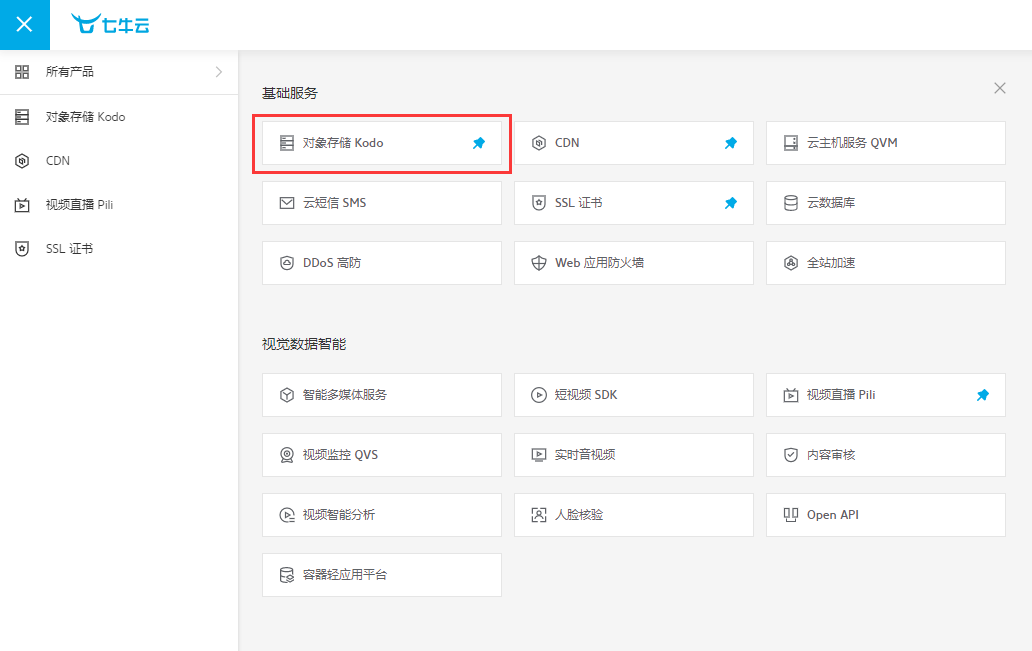This screenshot has height=651, width=1032.
Task: Select 内容审核 text
Action: [831, 455]
